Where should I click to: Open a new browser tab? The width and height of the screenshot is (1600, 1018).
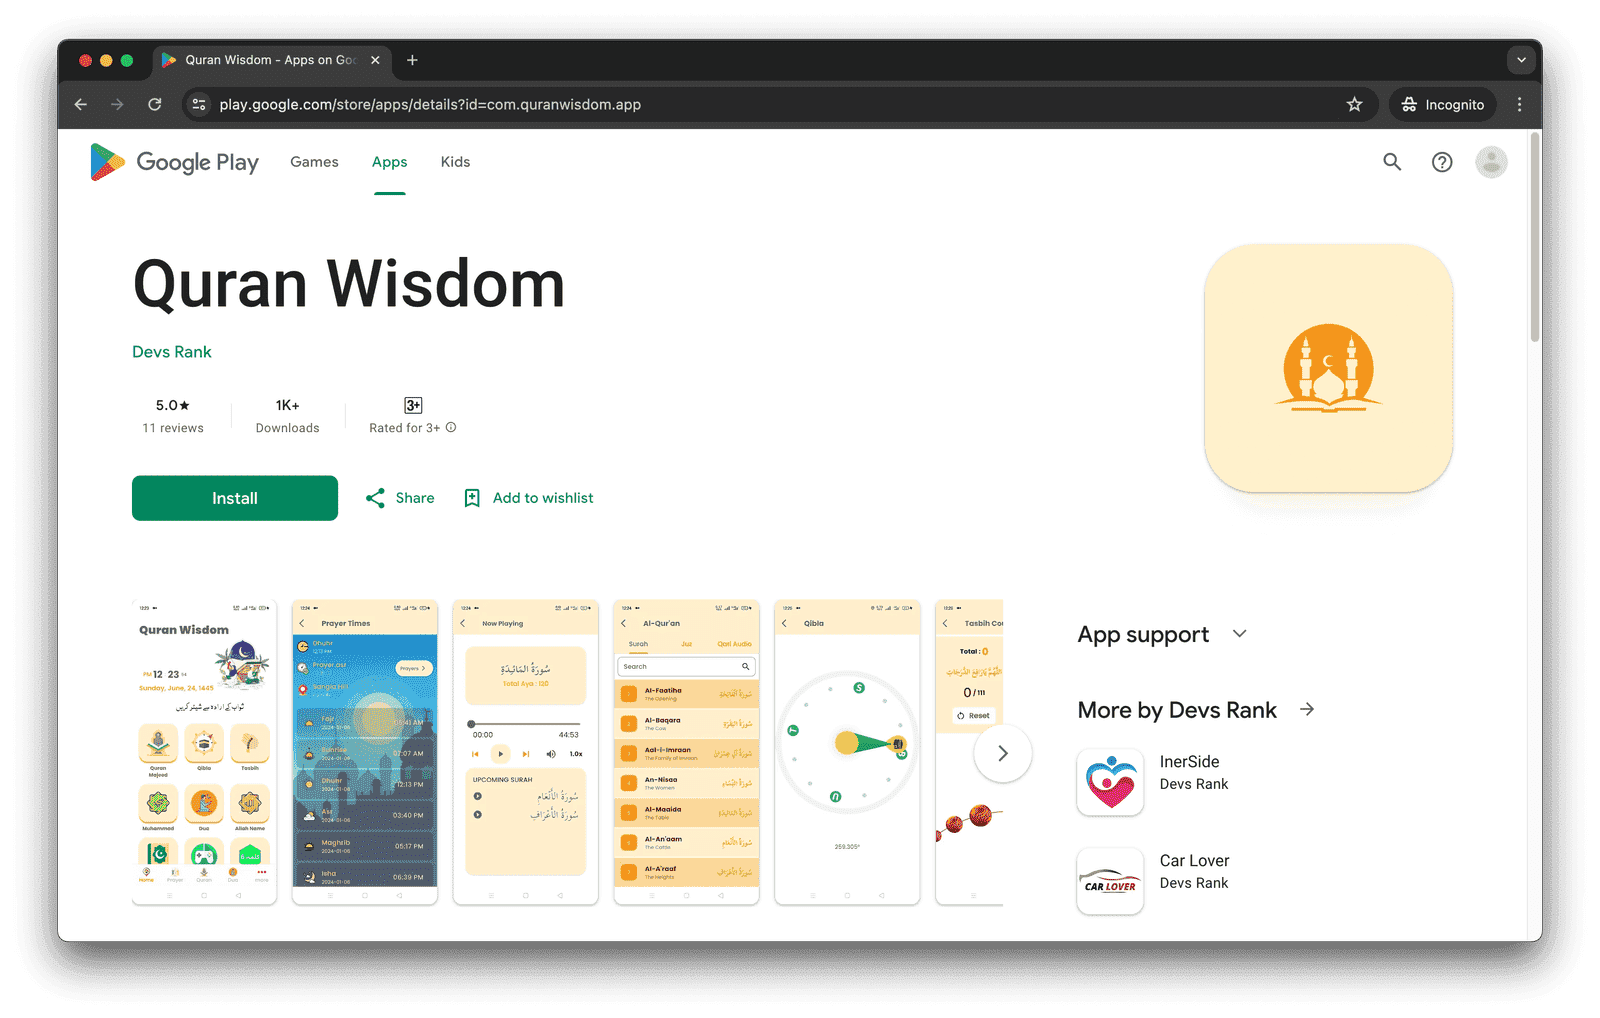point(412,60)
